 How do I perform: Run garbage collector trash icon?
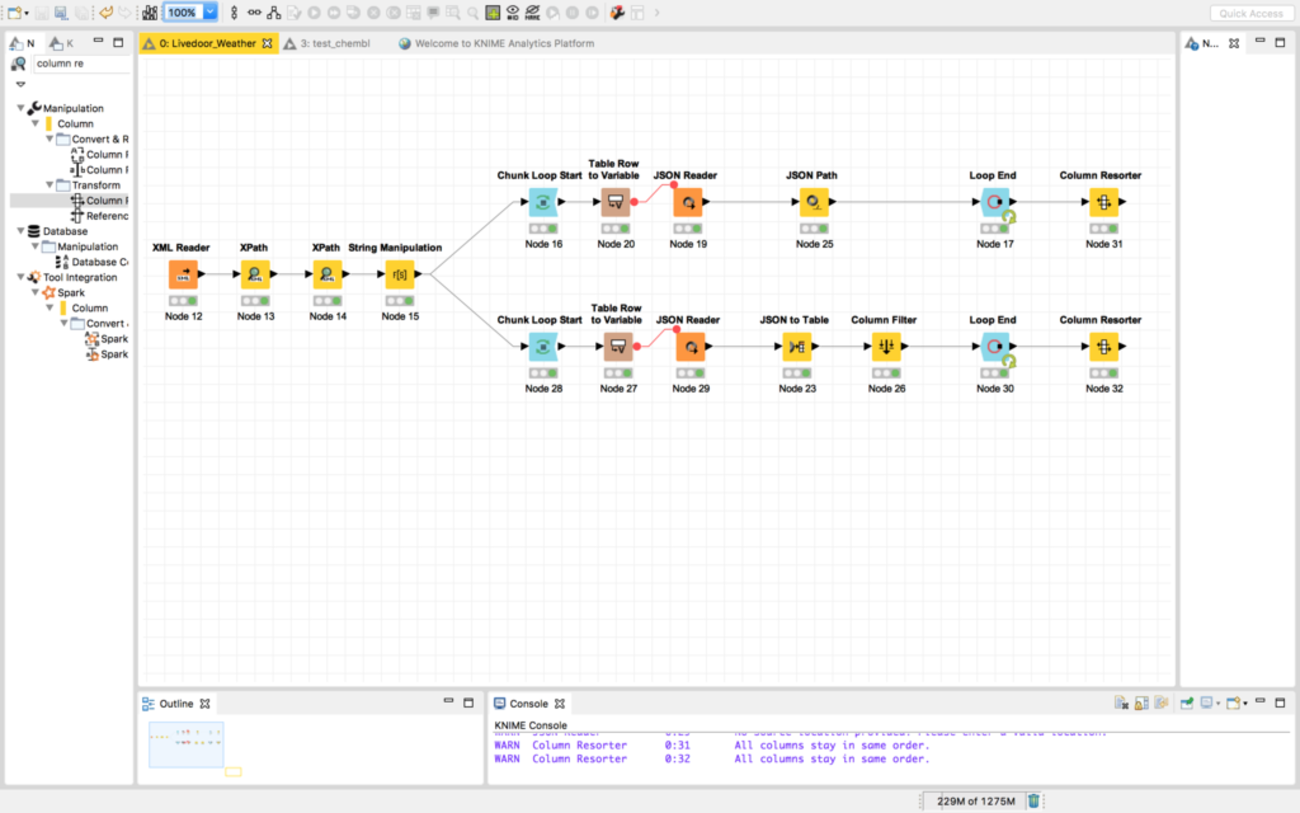[x=1034, y=801]
